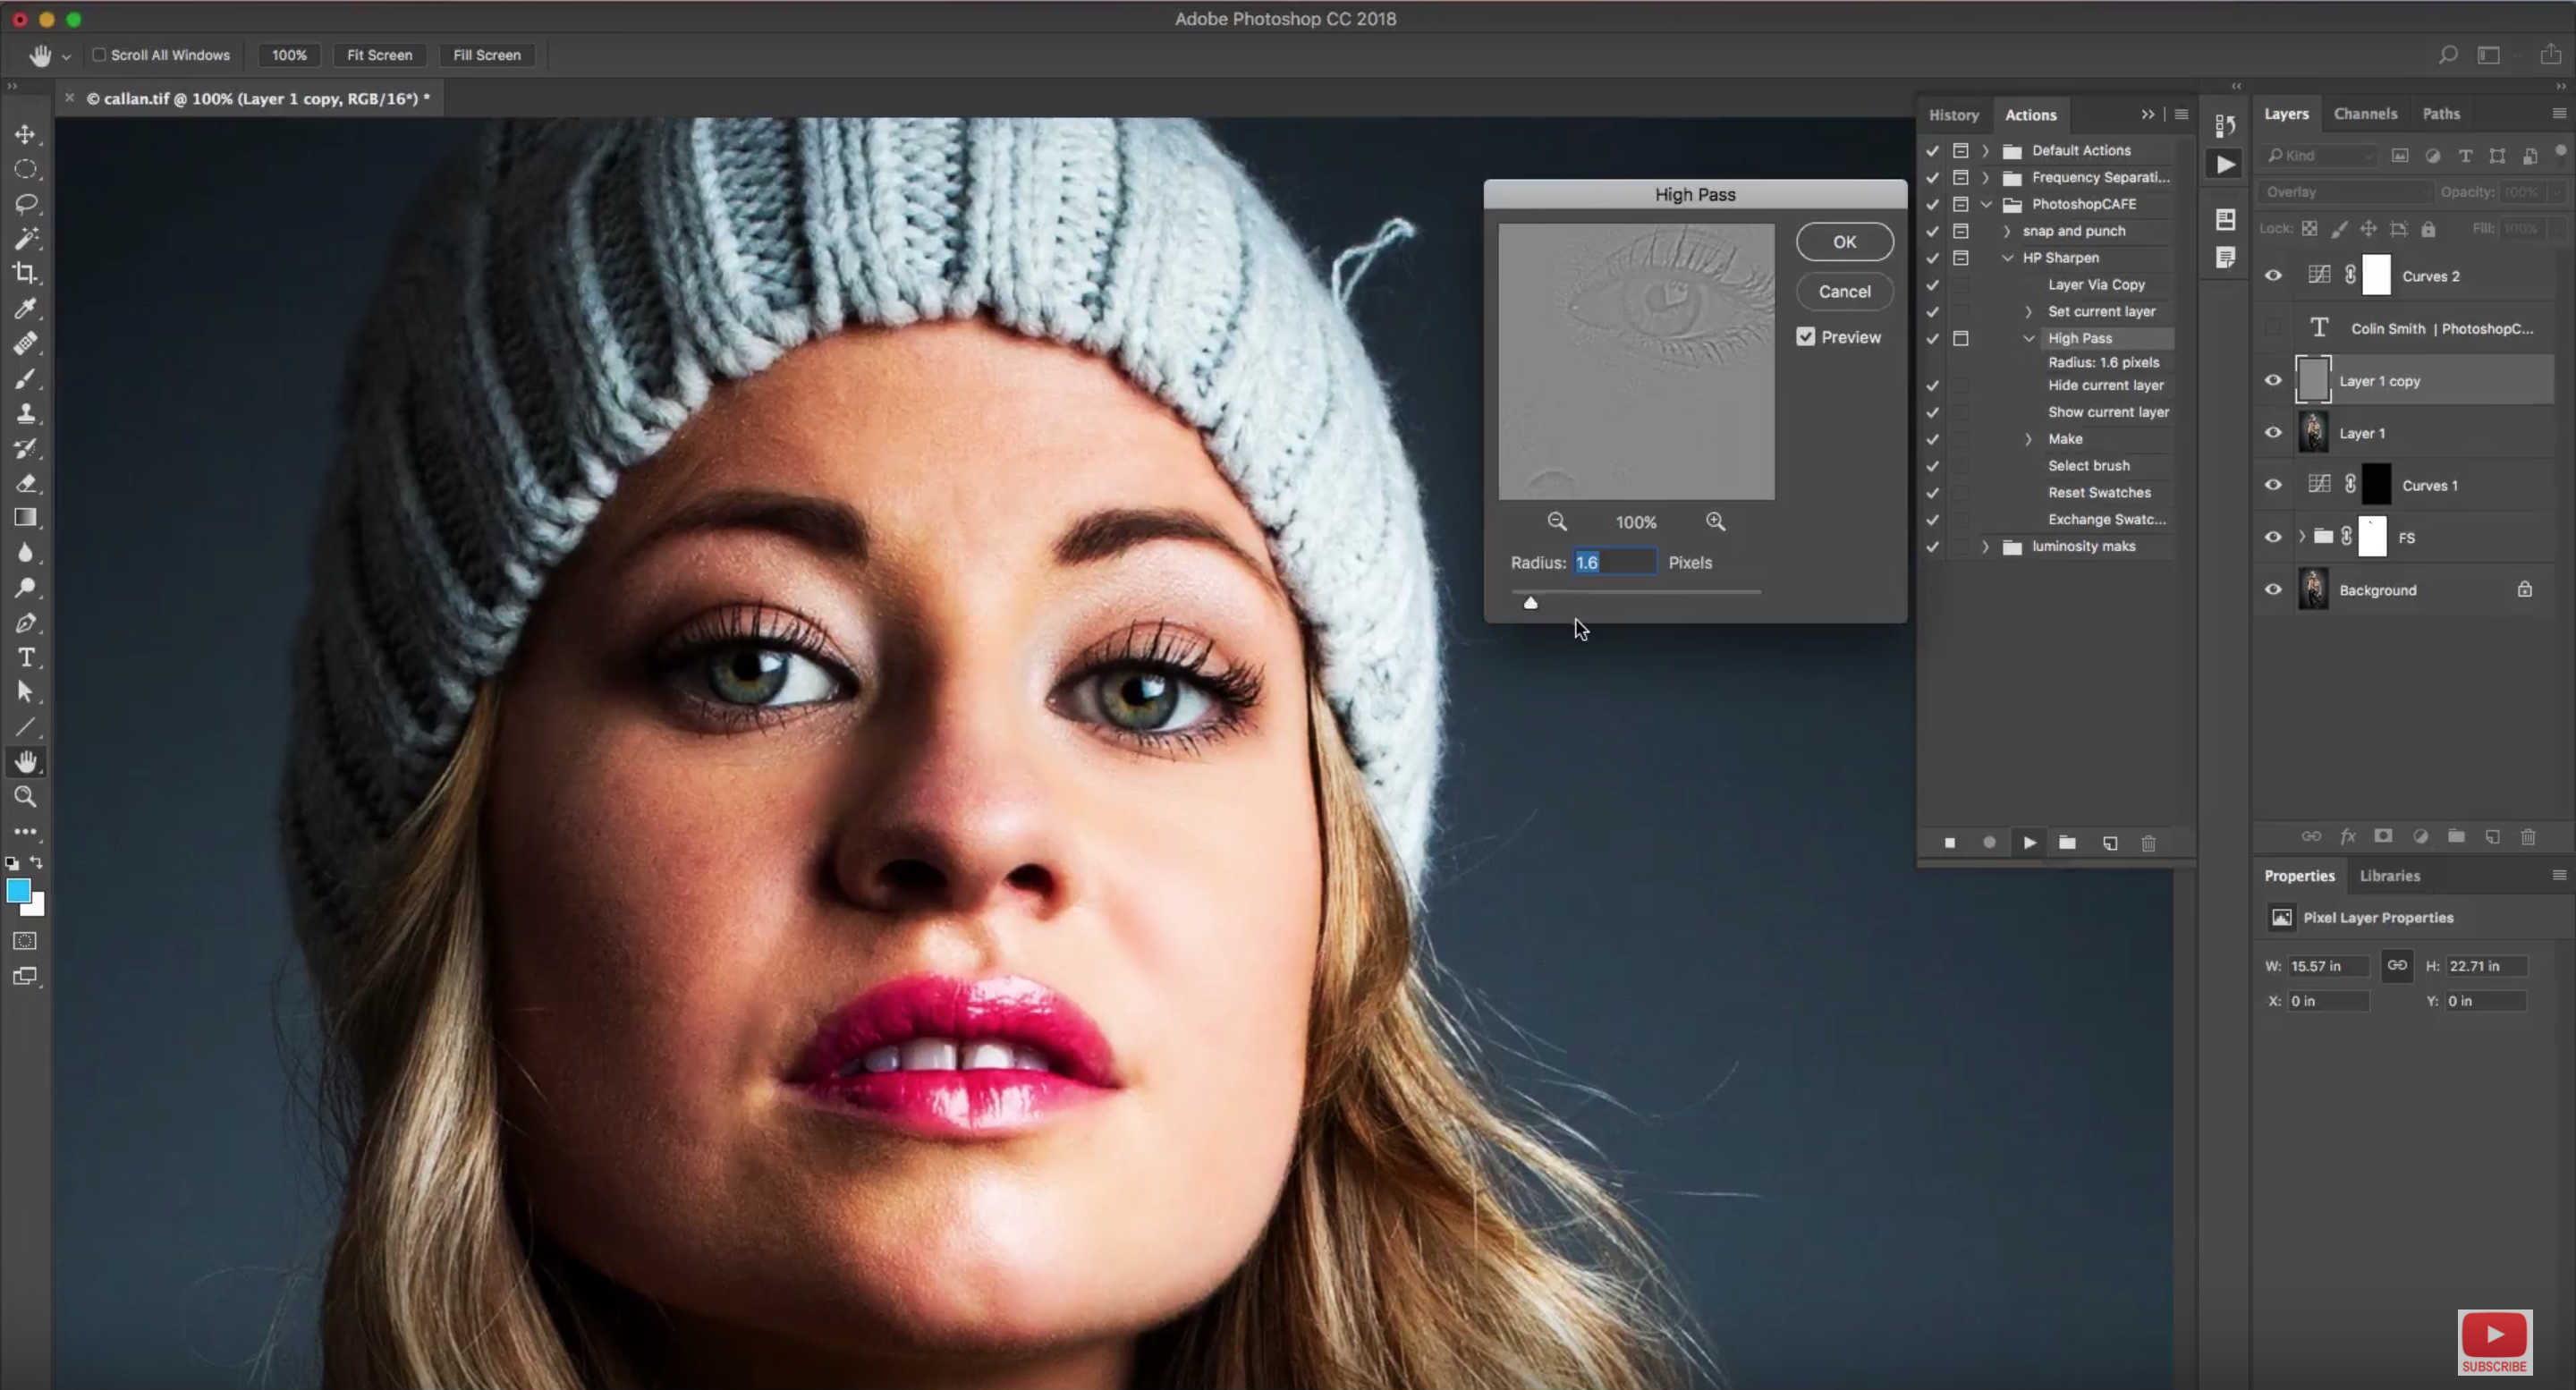Viewport: 2576px width, 1390px height.
Task: Click the Fit Screen button
Action: click(x=379, y=55)
